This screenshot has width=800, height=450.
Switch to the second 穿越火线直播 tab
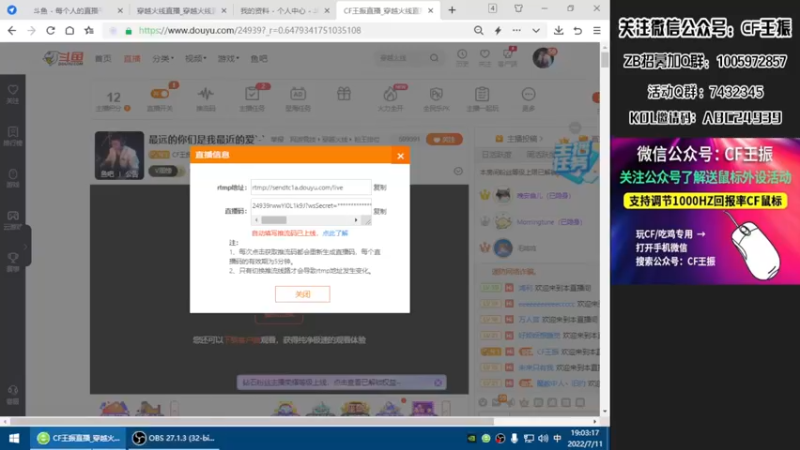(175, 10)
